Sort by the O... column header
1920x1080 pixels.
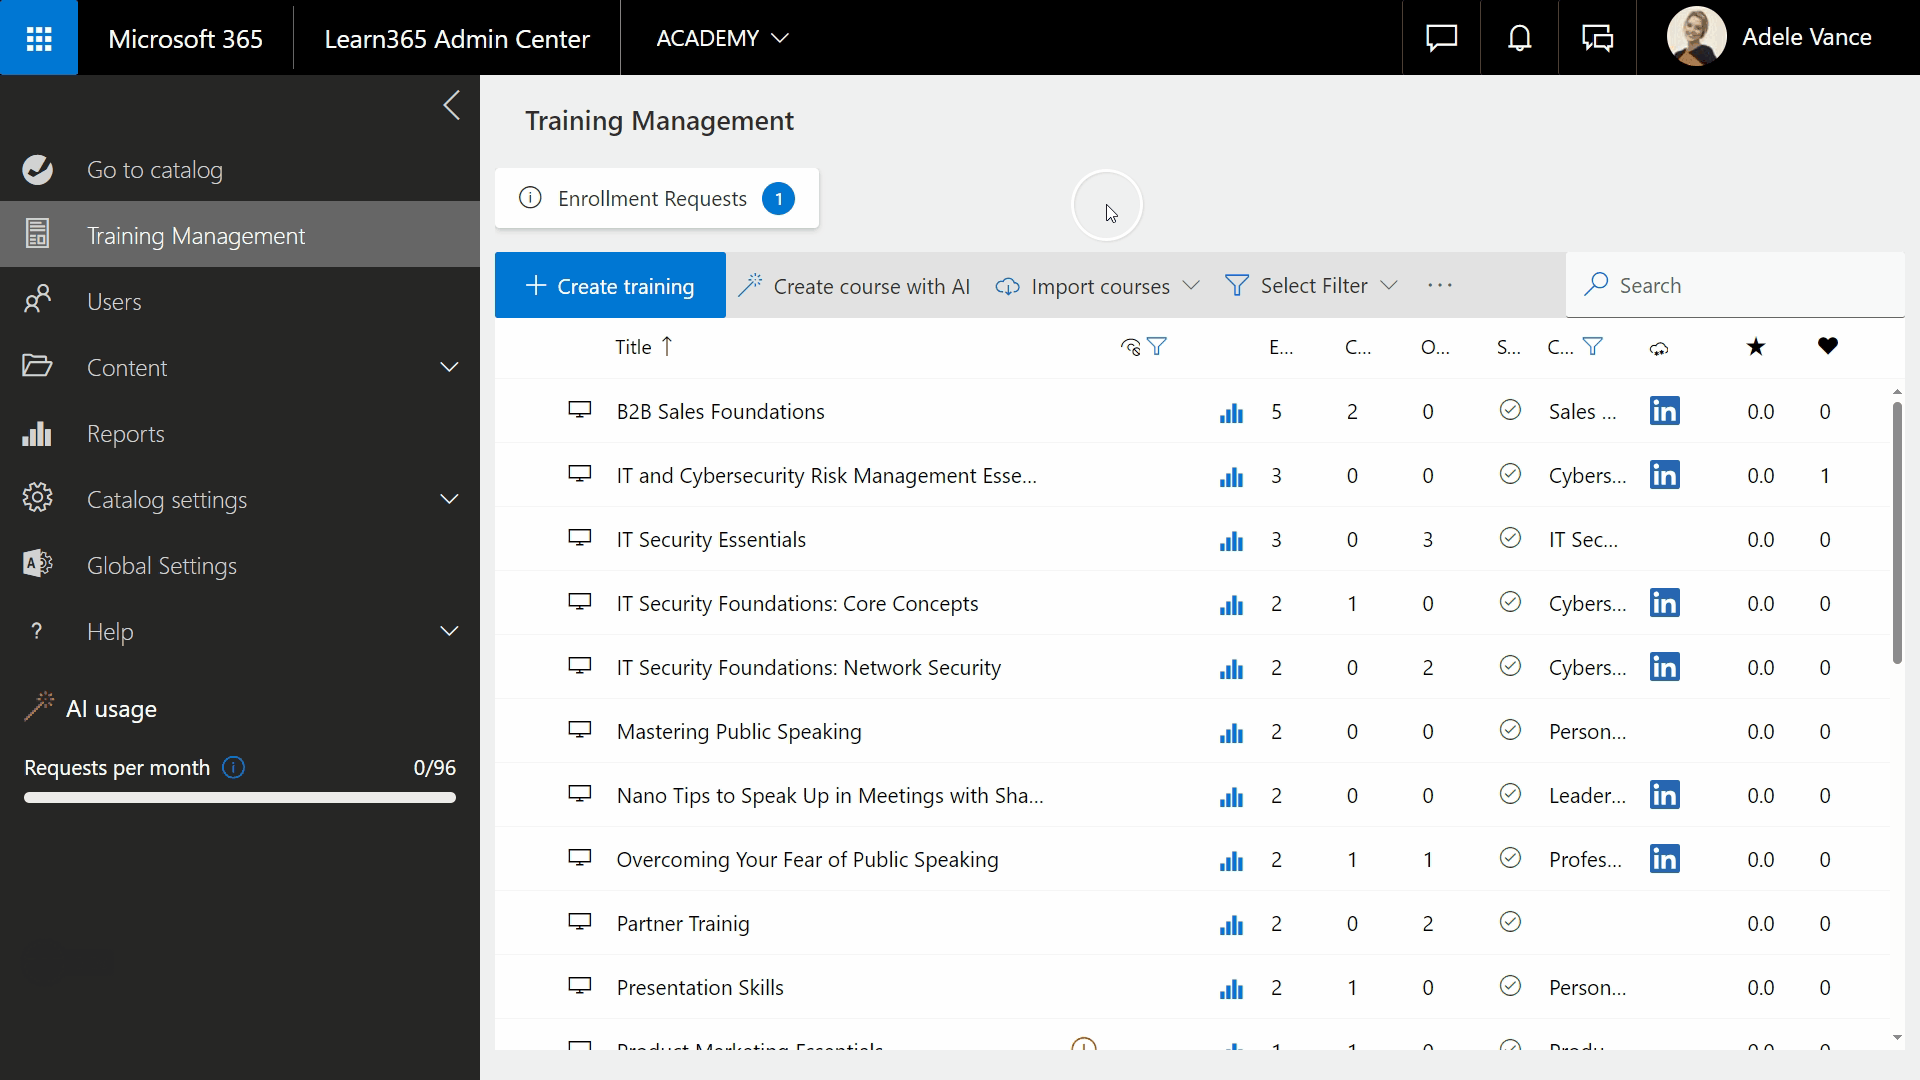click(1434, 347)
